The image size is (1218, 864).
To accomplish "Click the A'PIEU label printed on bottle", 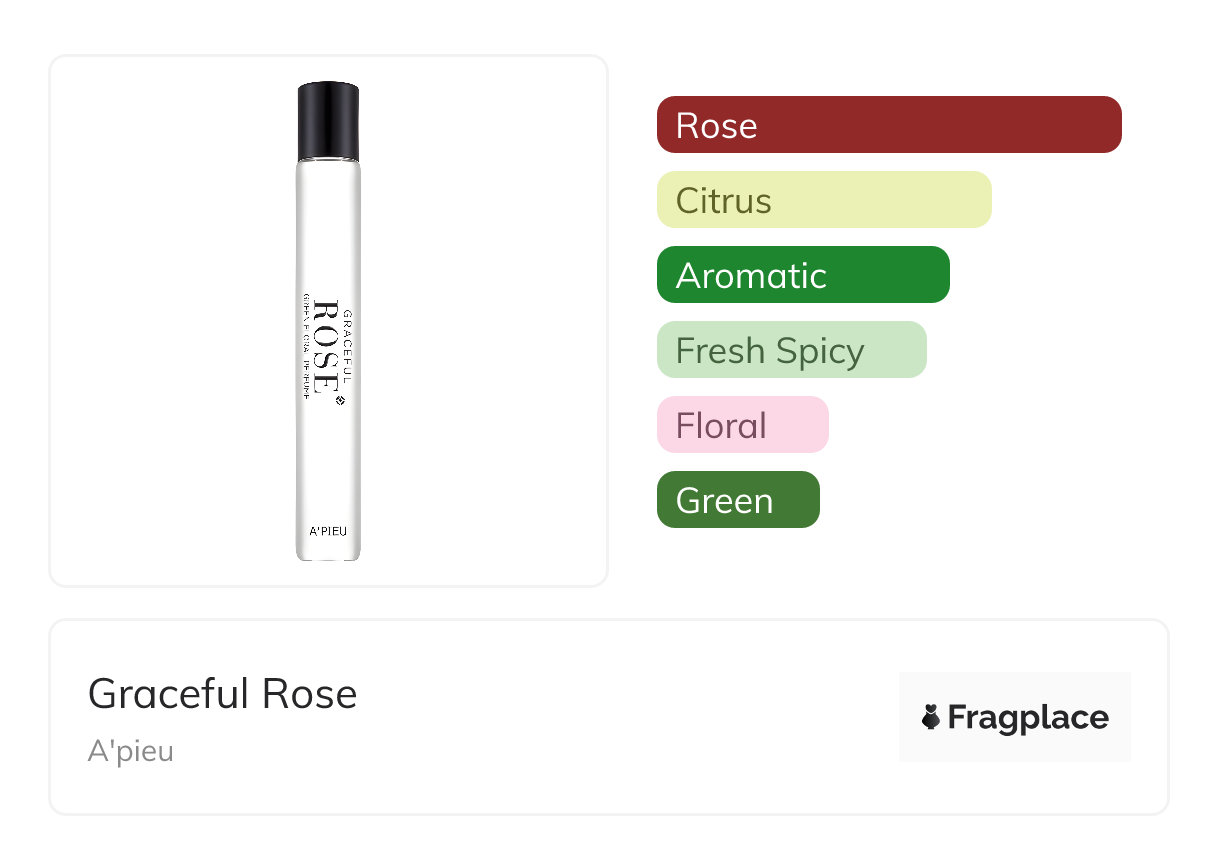I will coord(328,532).
